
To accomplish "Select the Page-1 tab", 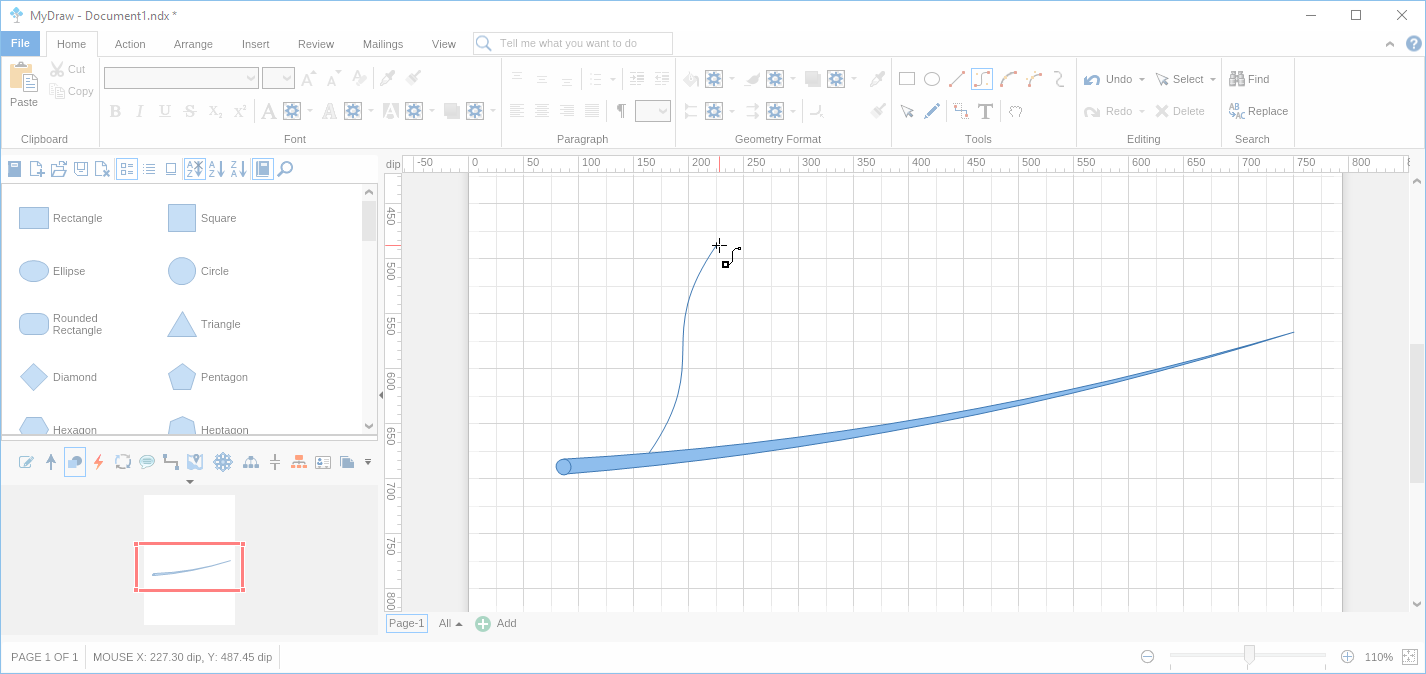I will (x=407, y=623).
